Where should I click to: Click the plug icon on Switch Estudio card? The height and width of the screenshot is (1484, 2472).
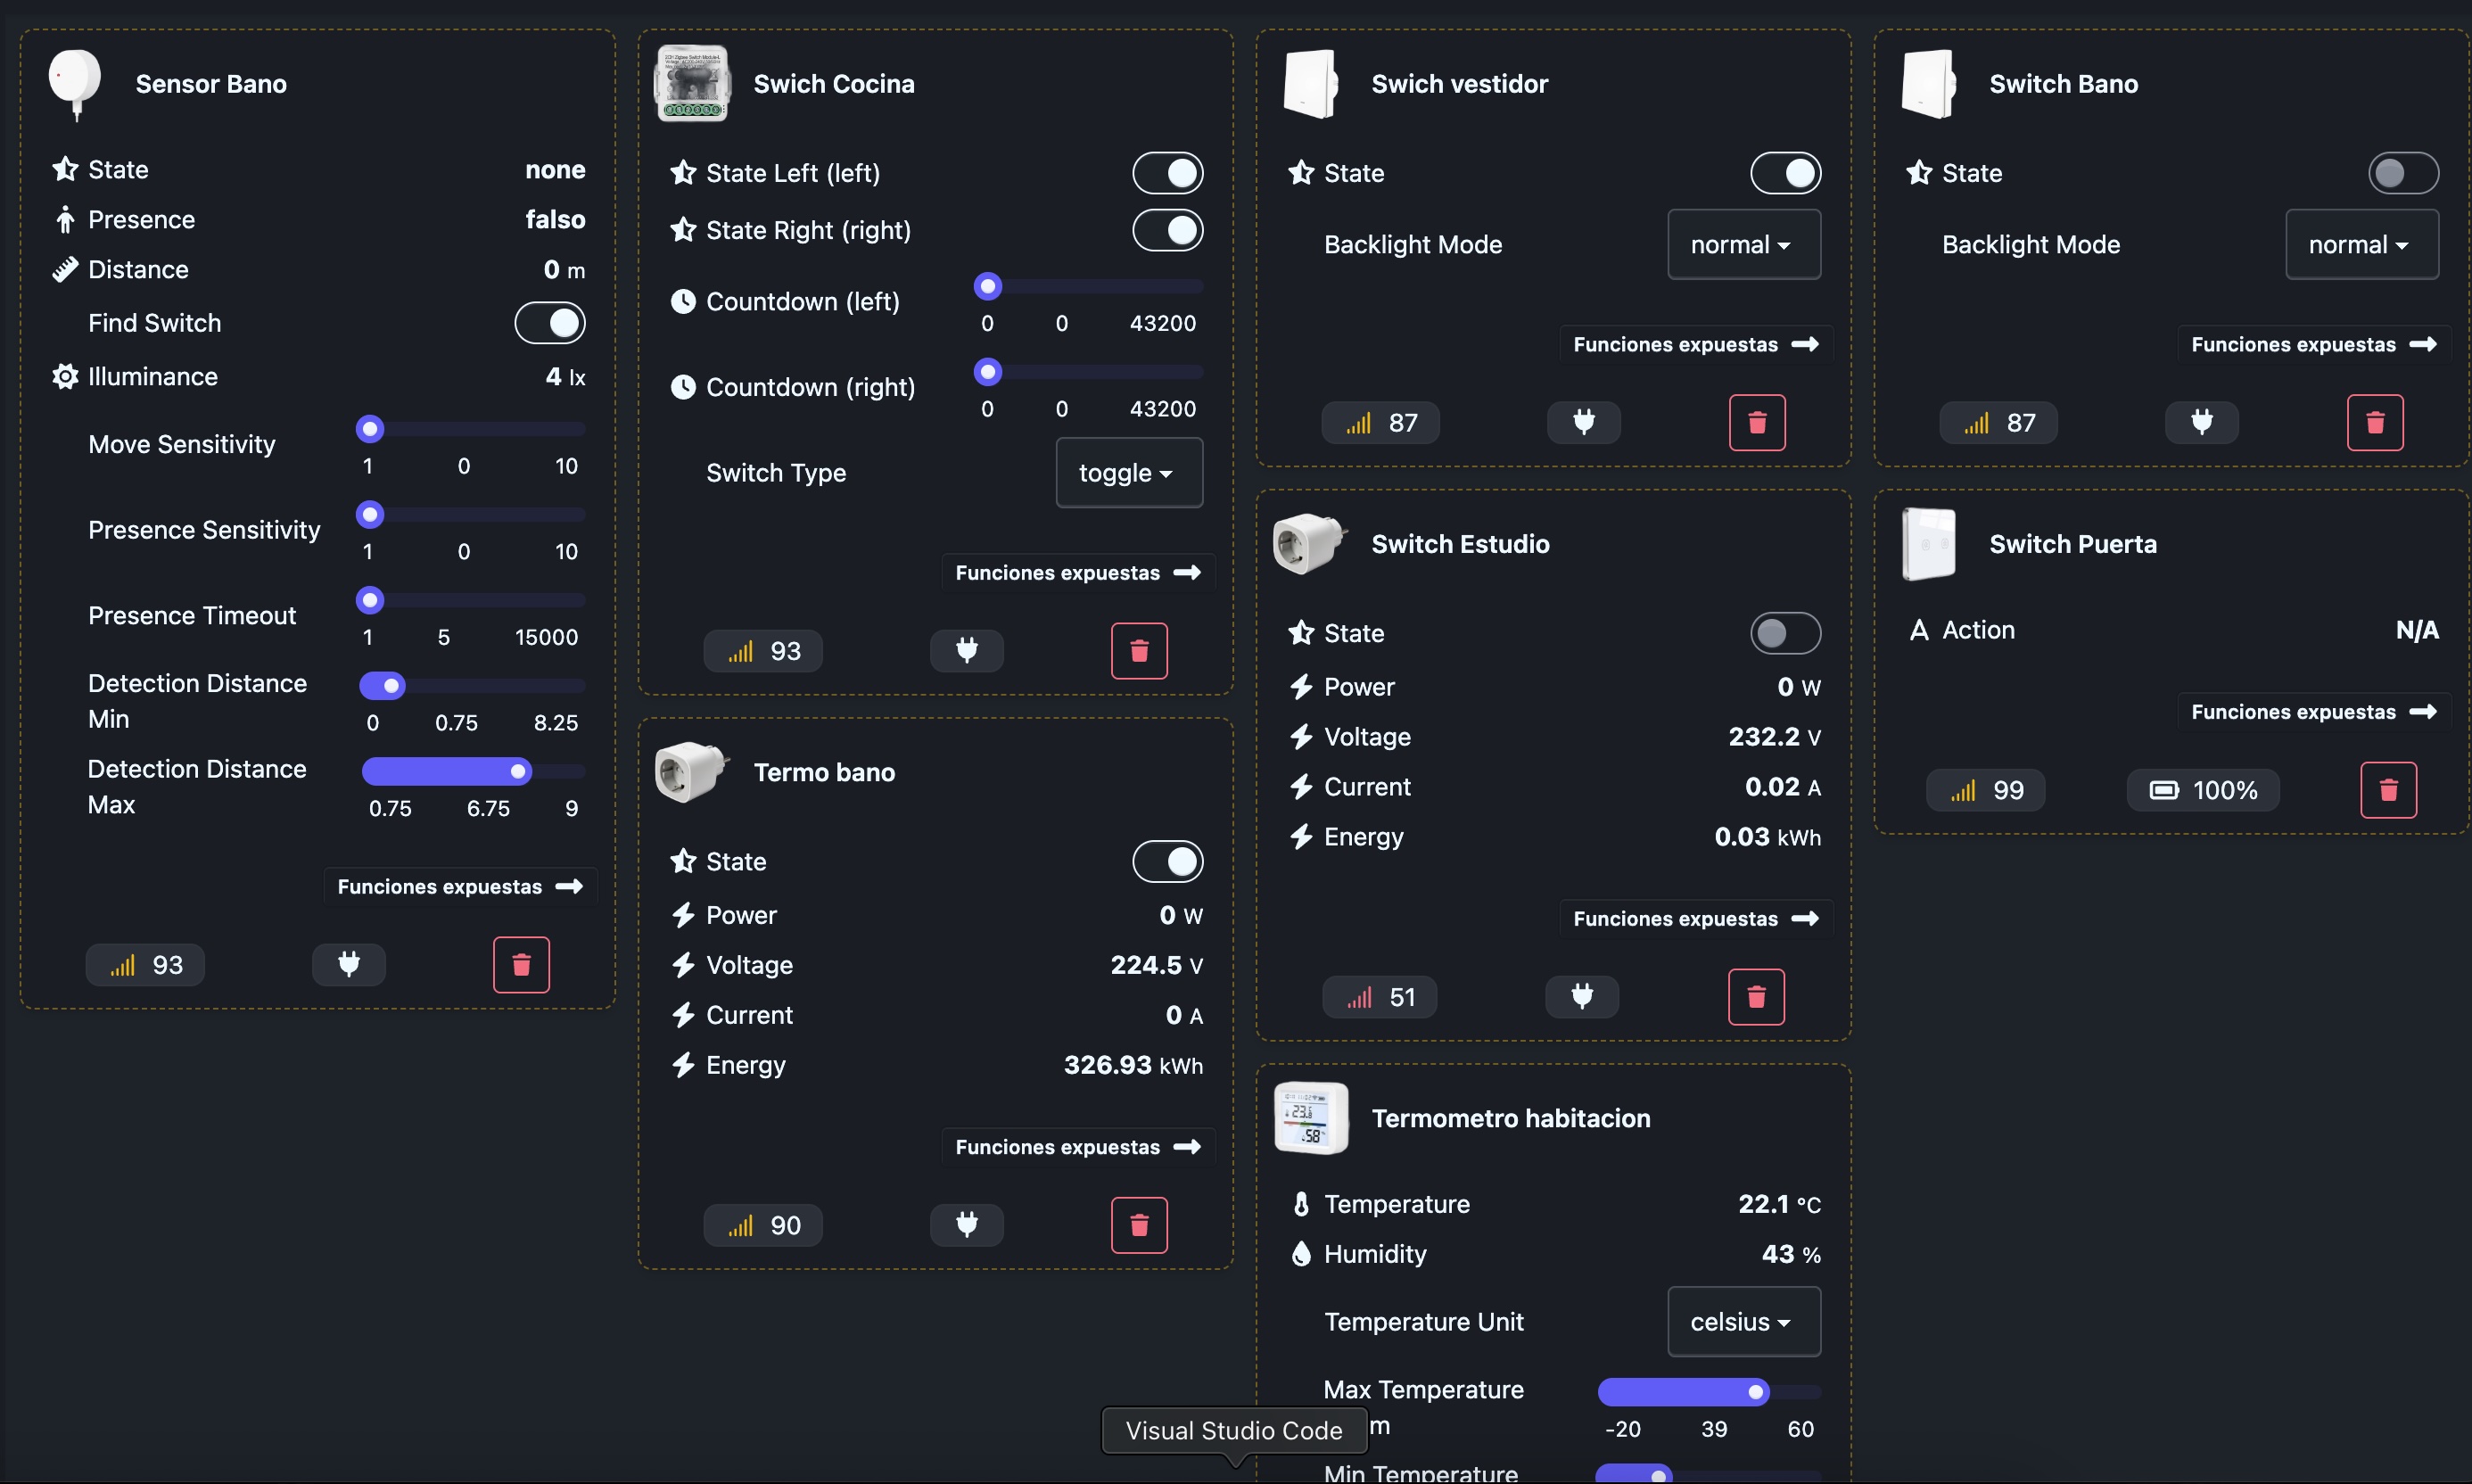click(x=1582, y=997)
